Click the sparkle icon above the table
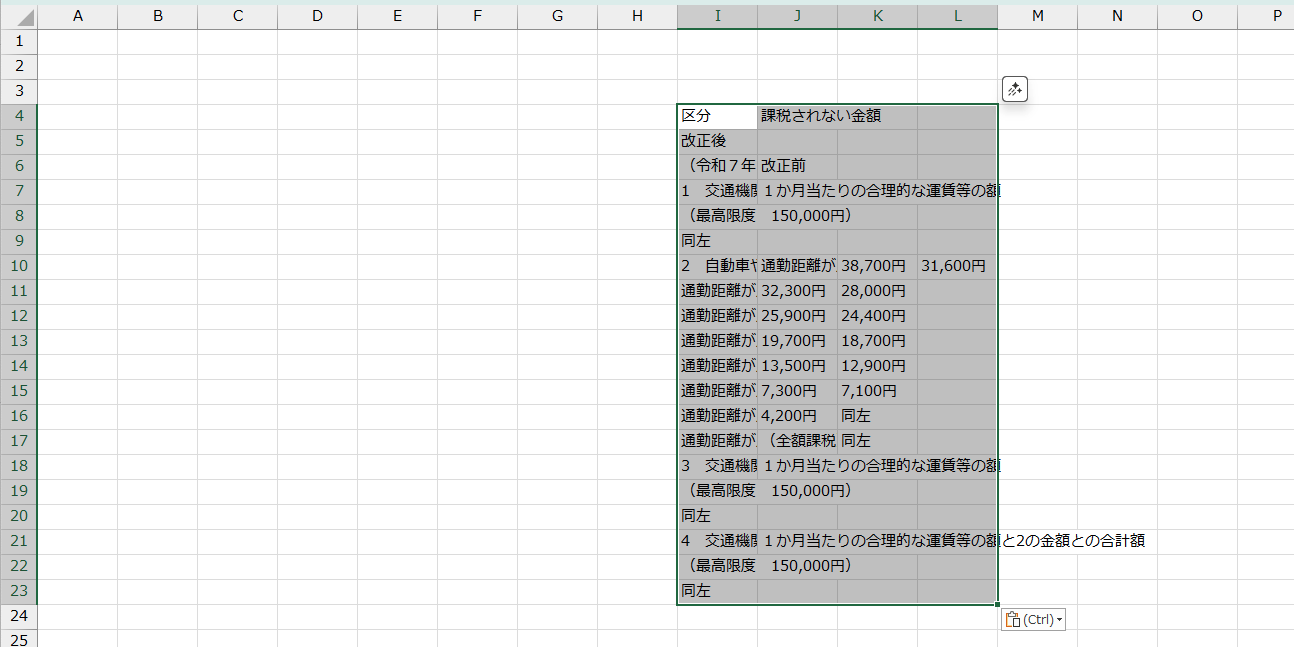This screenshot has height=647, width=1294. (1015, 90)
